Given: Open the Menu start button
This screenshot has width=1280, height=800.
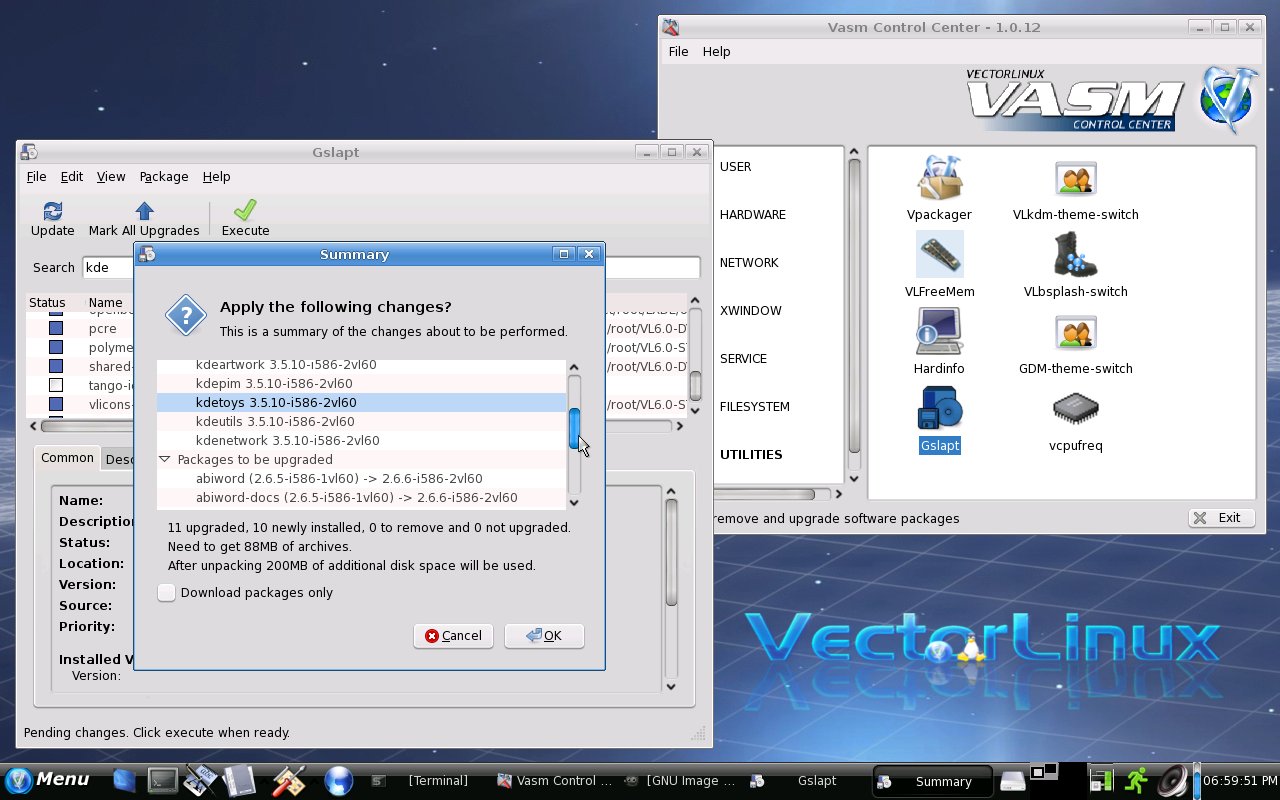Looking at the screenshot, I should [47, 780].
